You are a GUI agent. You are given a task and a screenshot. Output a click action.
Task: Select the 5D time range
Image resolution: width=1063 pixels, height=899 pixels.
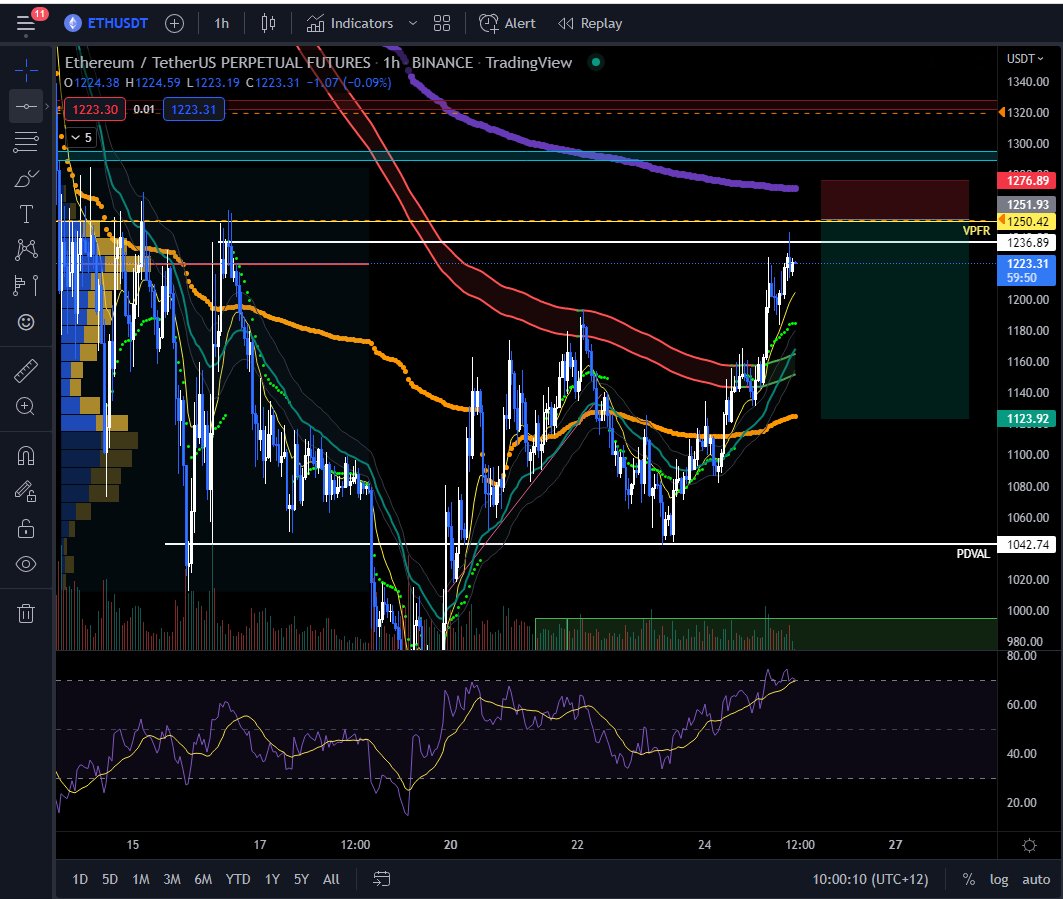point(110,879)
